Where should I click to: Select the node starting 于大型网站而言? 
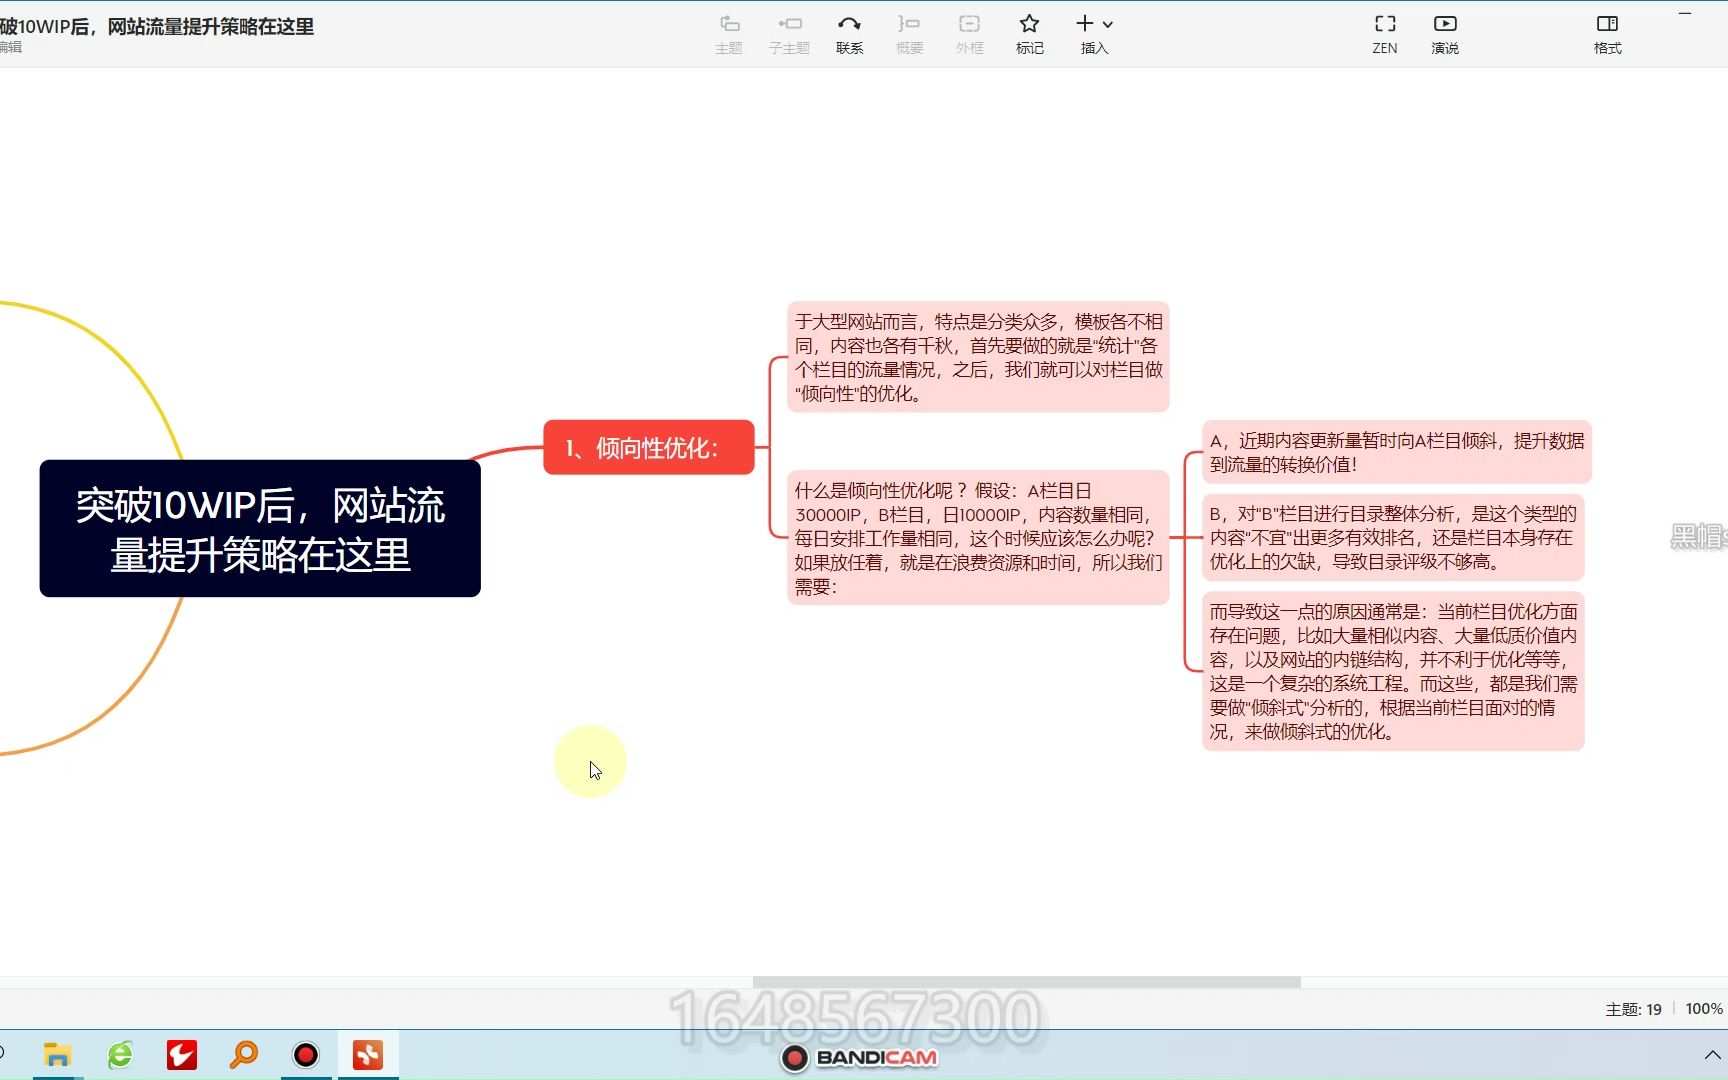tap(978, 357)
